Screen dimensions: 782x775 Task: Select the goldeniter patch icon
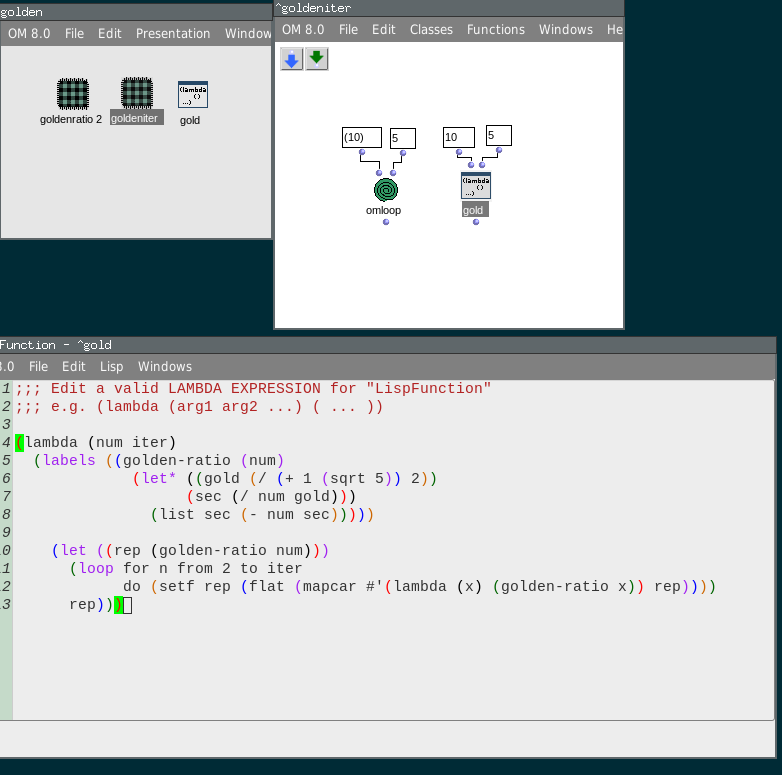coord(136,94)
